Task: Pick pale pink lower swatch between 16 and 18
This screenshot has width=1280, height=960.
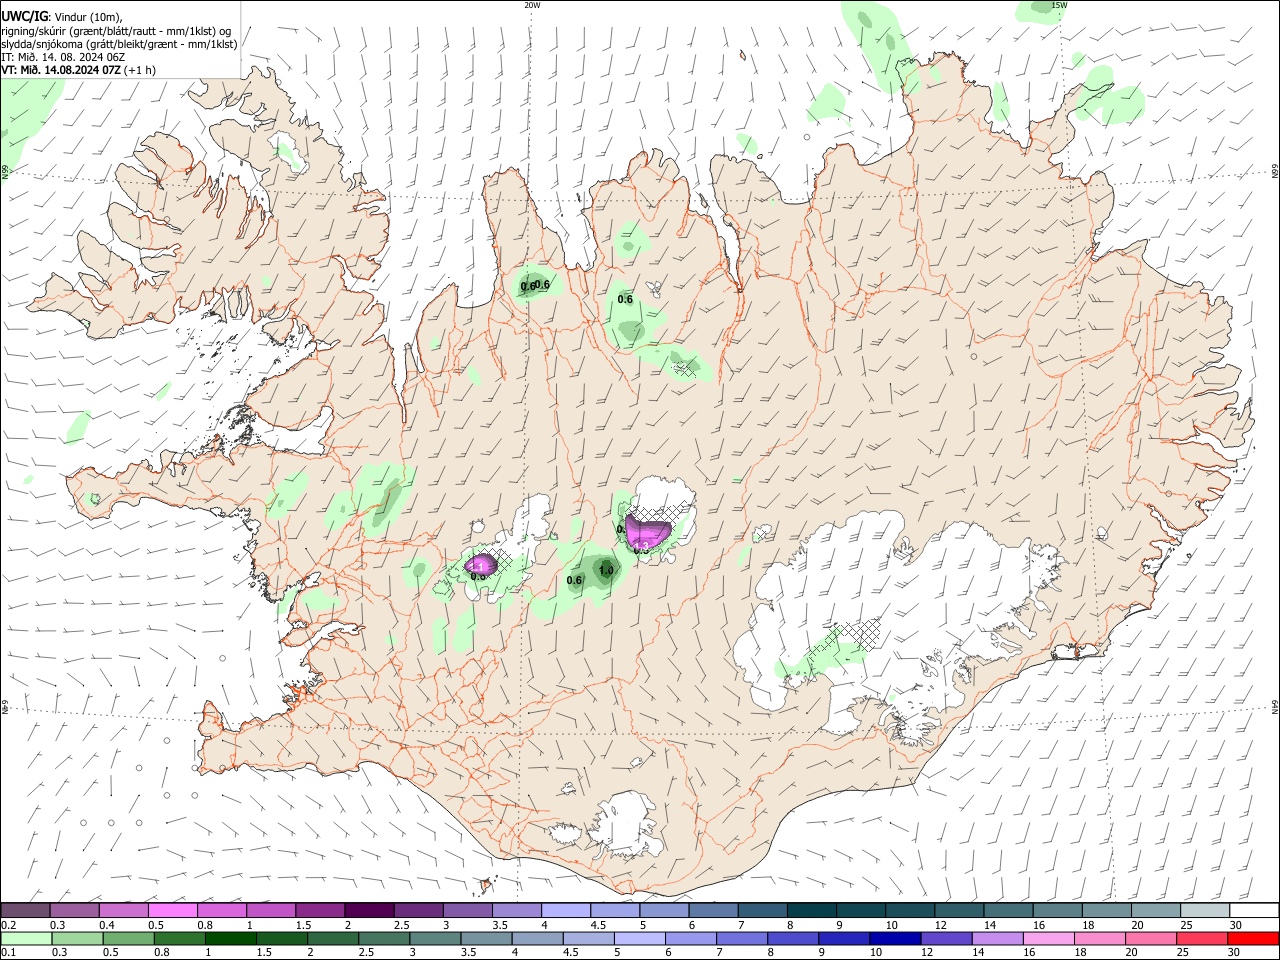Action: click(1048, 938)
